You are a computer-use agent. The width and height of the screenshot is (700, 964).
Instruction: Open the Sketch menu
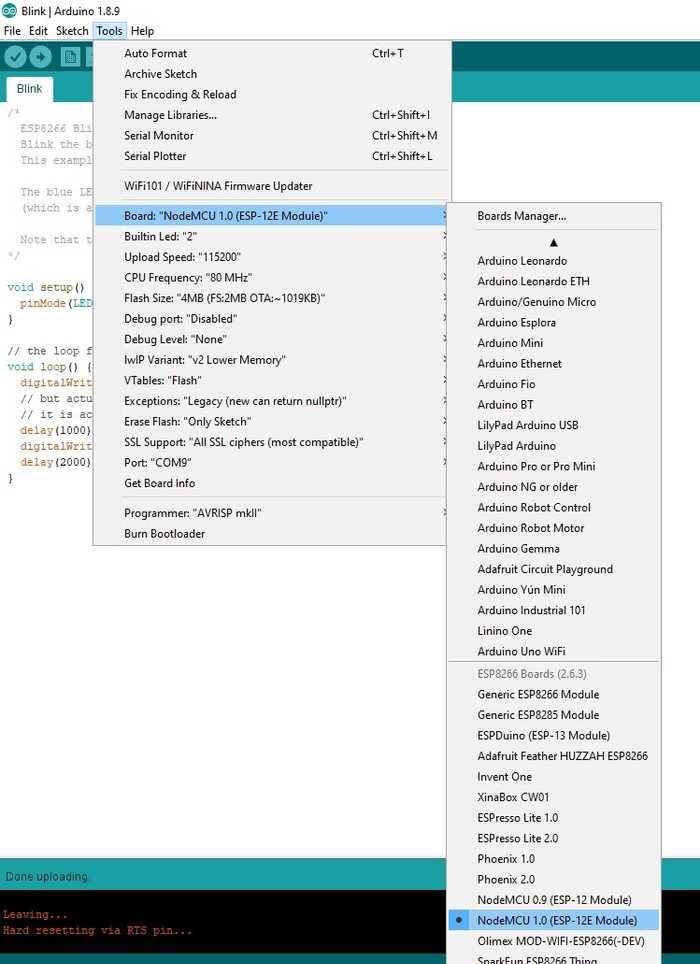click(x=72, y=31)
